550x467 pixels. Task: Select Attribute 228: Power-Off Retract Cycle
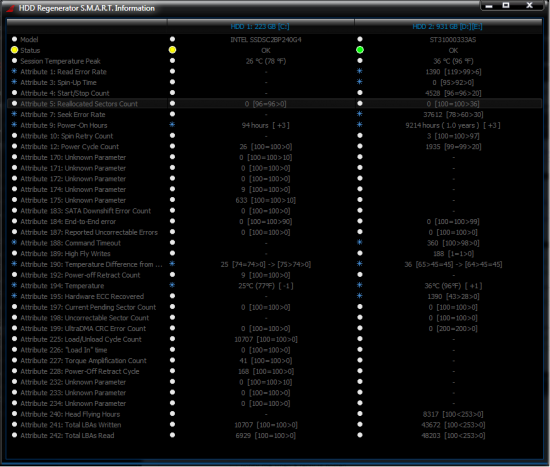[80, 372]
